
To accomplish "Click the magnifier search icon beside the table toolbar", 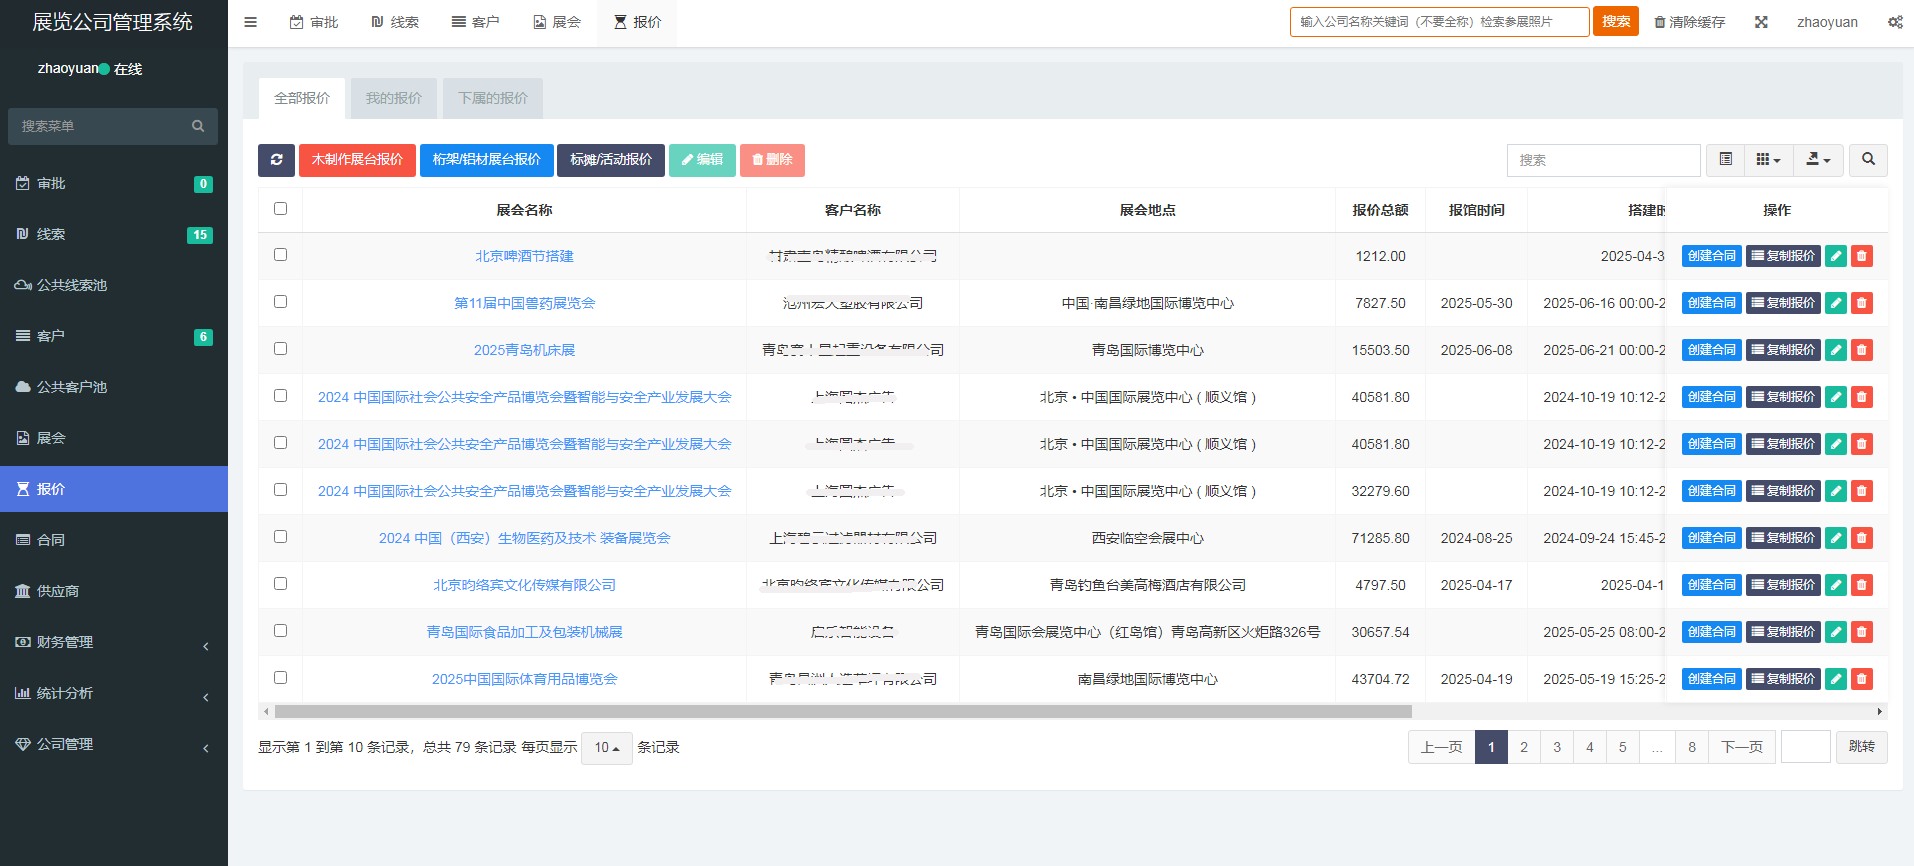I will pyautogui.click(x=1868, y=160).
